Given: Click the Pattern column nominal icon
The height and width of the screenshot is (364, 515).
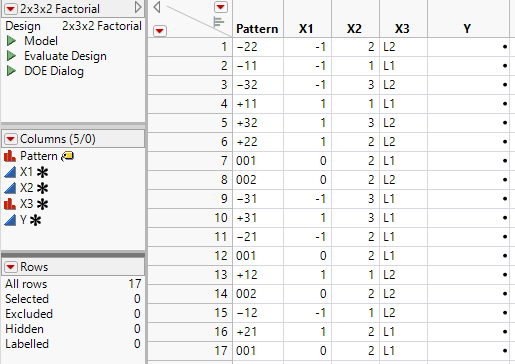Looking at the screenshot, I should (10, 156).
